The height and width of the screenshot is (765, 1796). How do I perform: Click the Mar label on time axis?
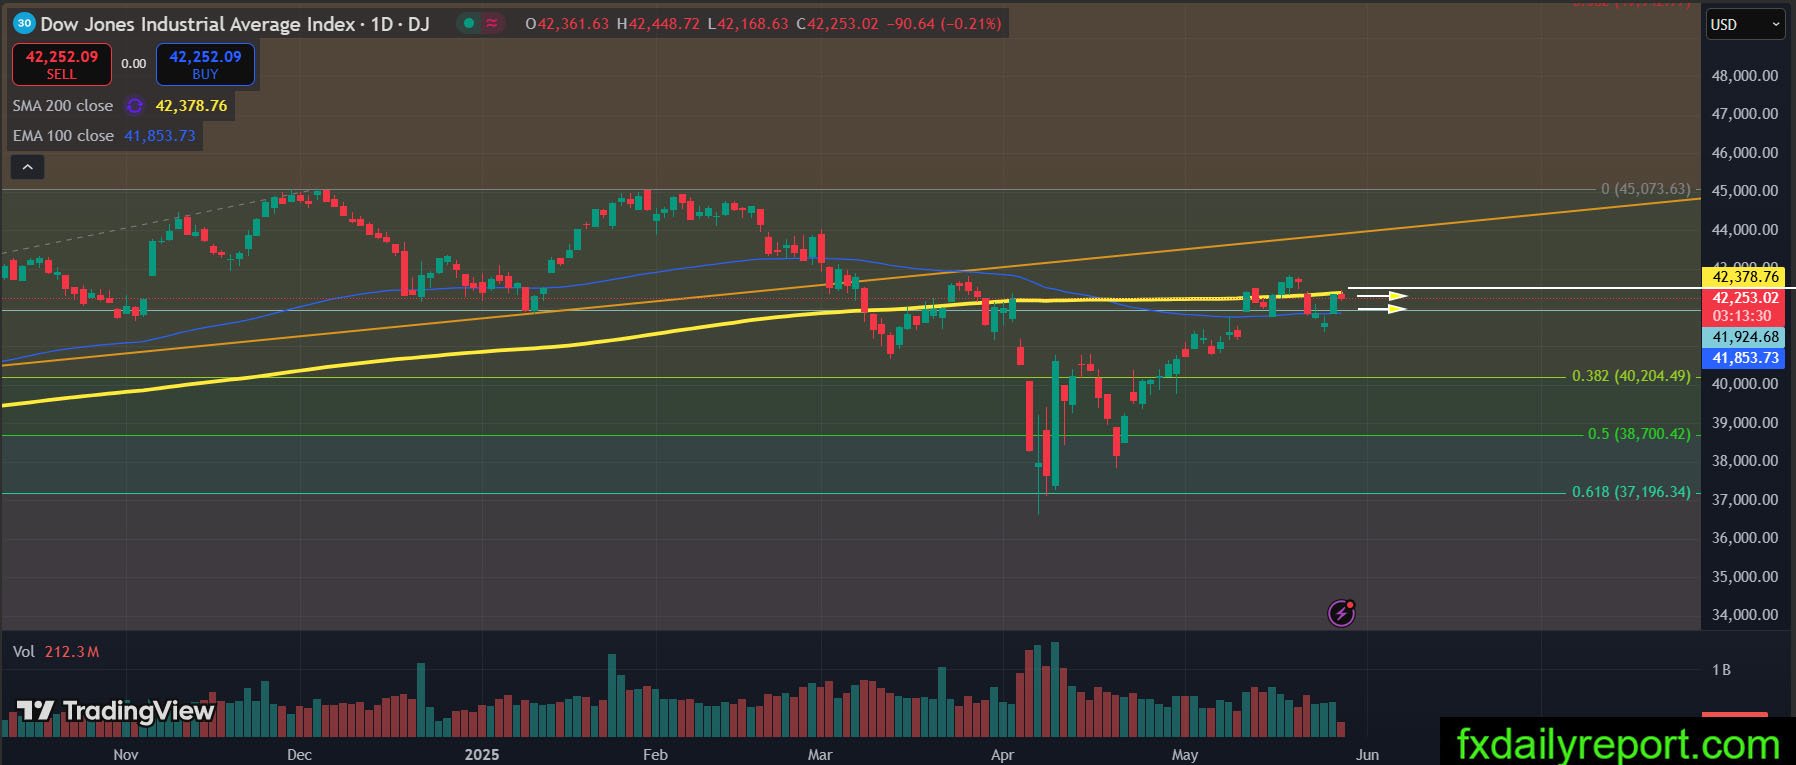(x=820, y=754)
